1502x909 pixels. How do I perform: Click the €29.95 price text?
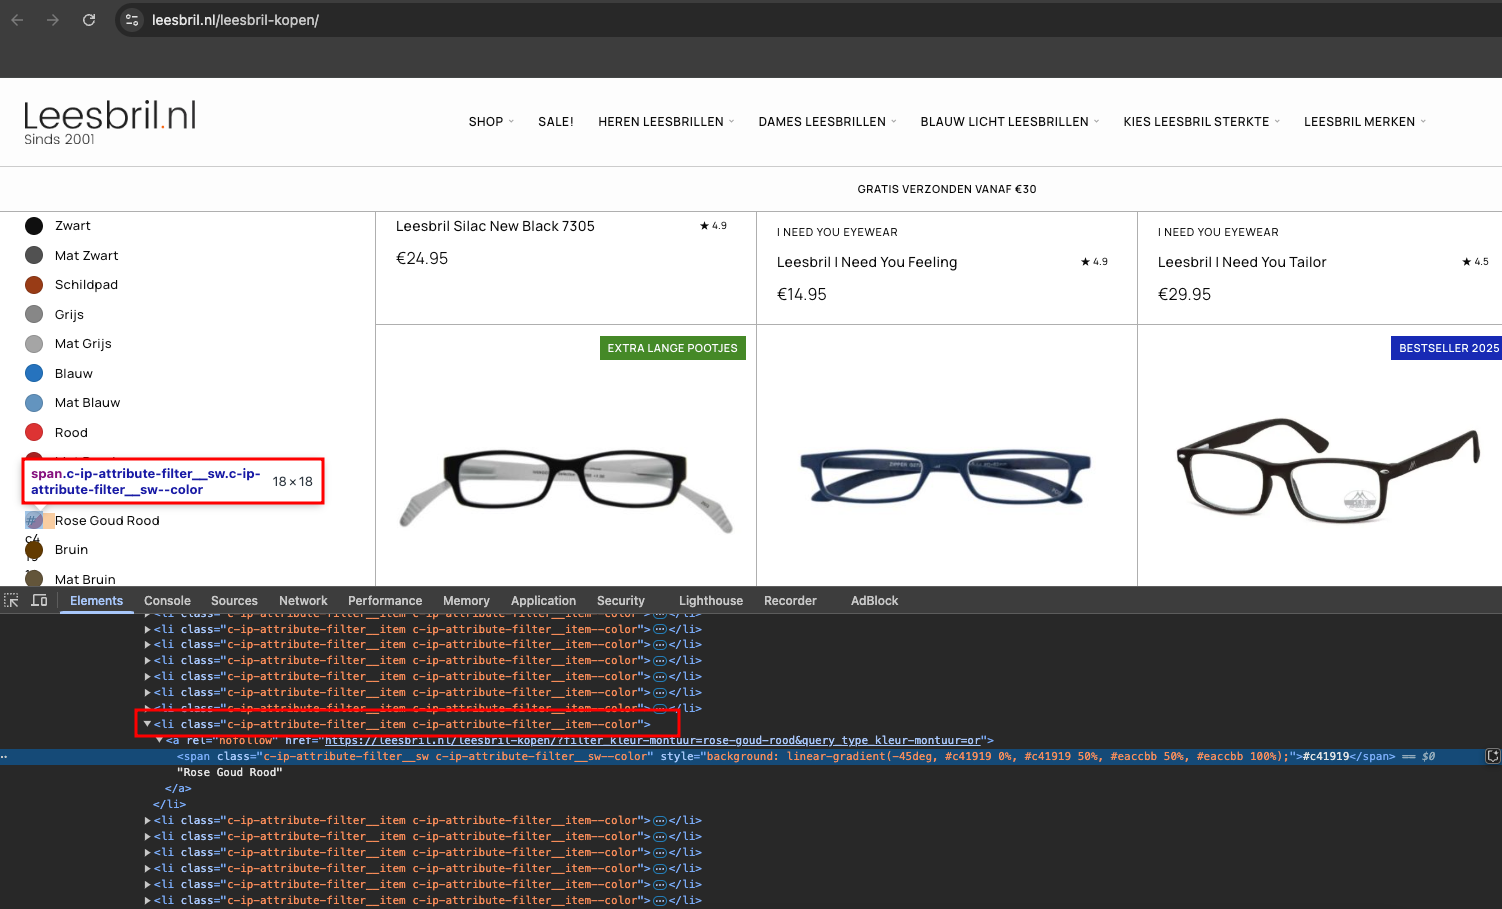pyautogui.click(x=1184, y=294)
